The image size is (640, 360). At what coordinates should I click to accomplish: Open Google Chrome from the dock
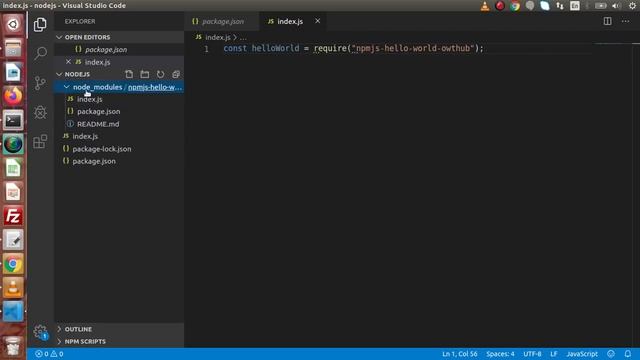13,264
